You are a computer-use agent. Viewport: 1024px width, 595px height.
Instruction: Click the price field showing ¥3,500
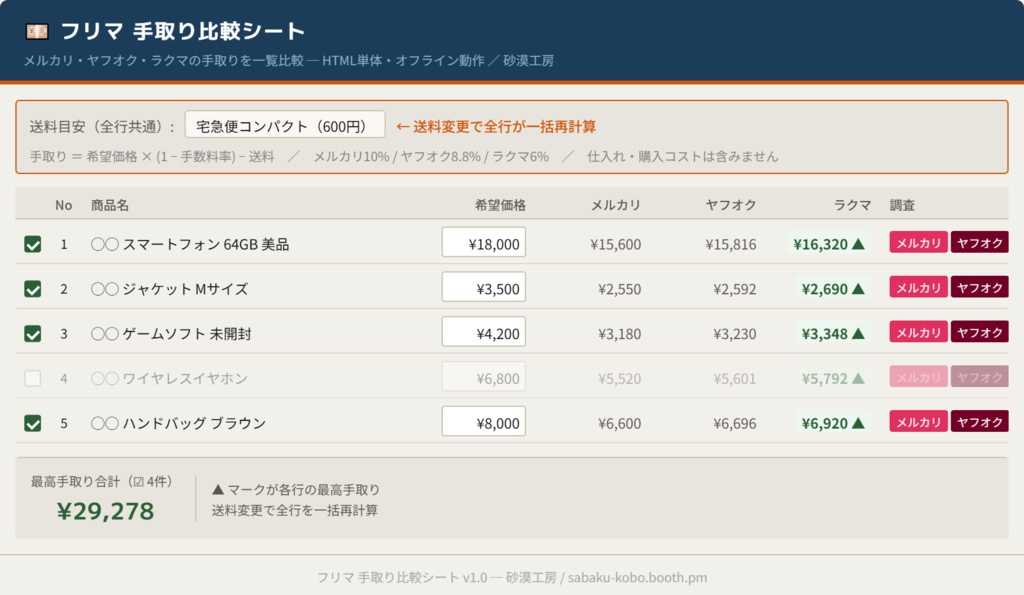484,286
